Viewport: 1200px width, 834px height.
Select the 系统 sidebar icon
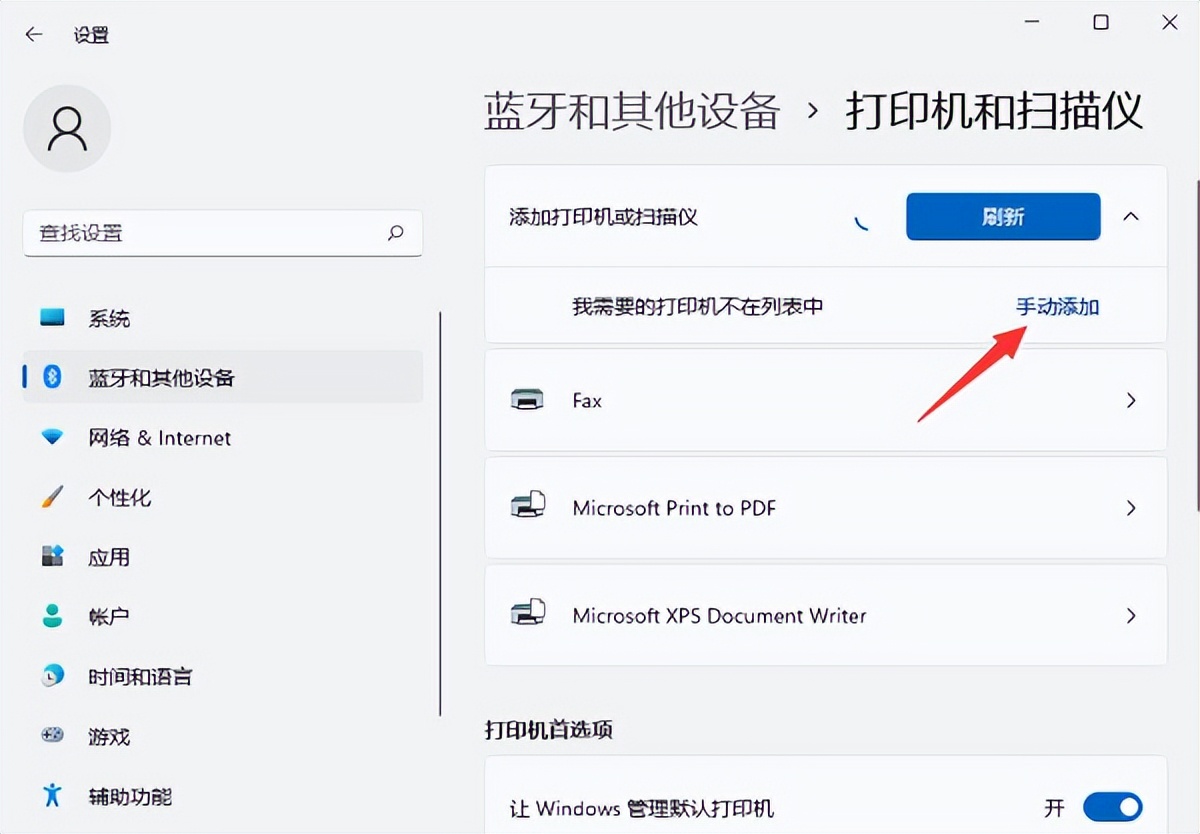coord(51,318)
